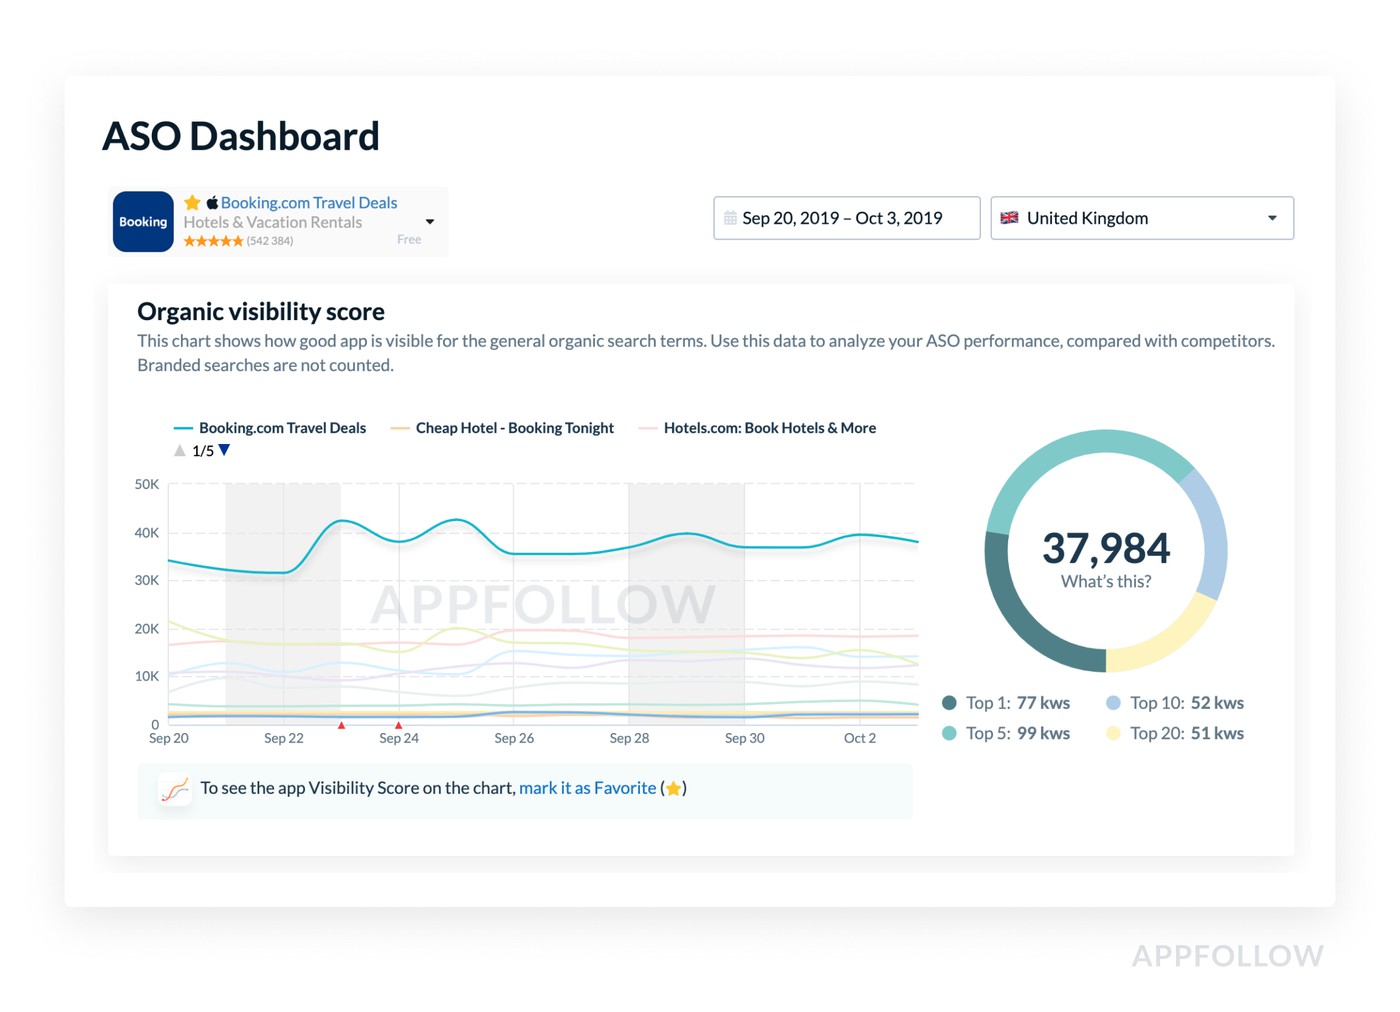Click the gold favorite star beside app name
The width and height of the screenshot is (1400, 1012).
pyautogui.click(x=192, y=203)
